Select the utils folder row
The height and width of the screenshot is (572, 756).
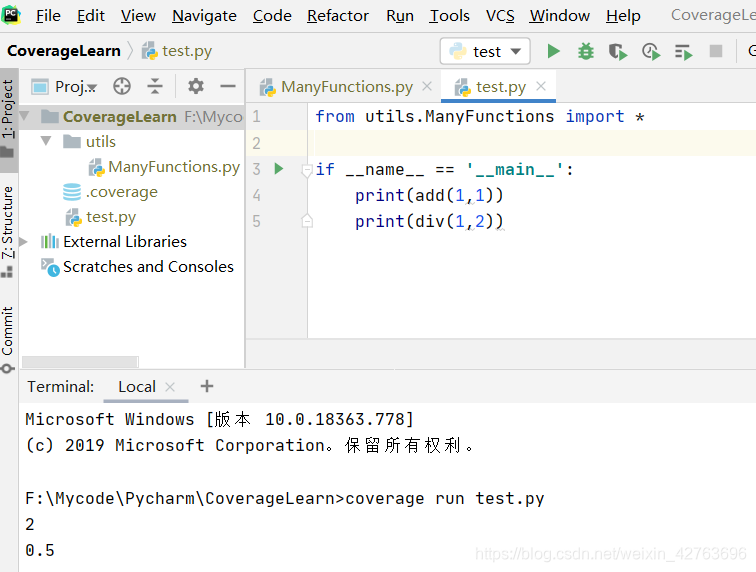[x=131, y=142]
